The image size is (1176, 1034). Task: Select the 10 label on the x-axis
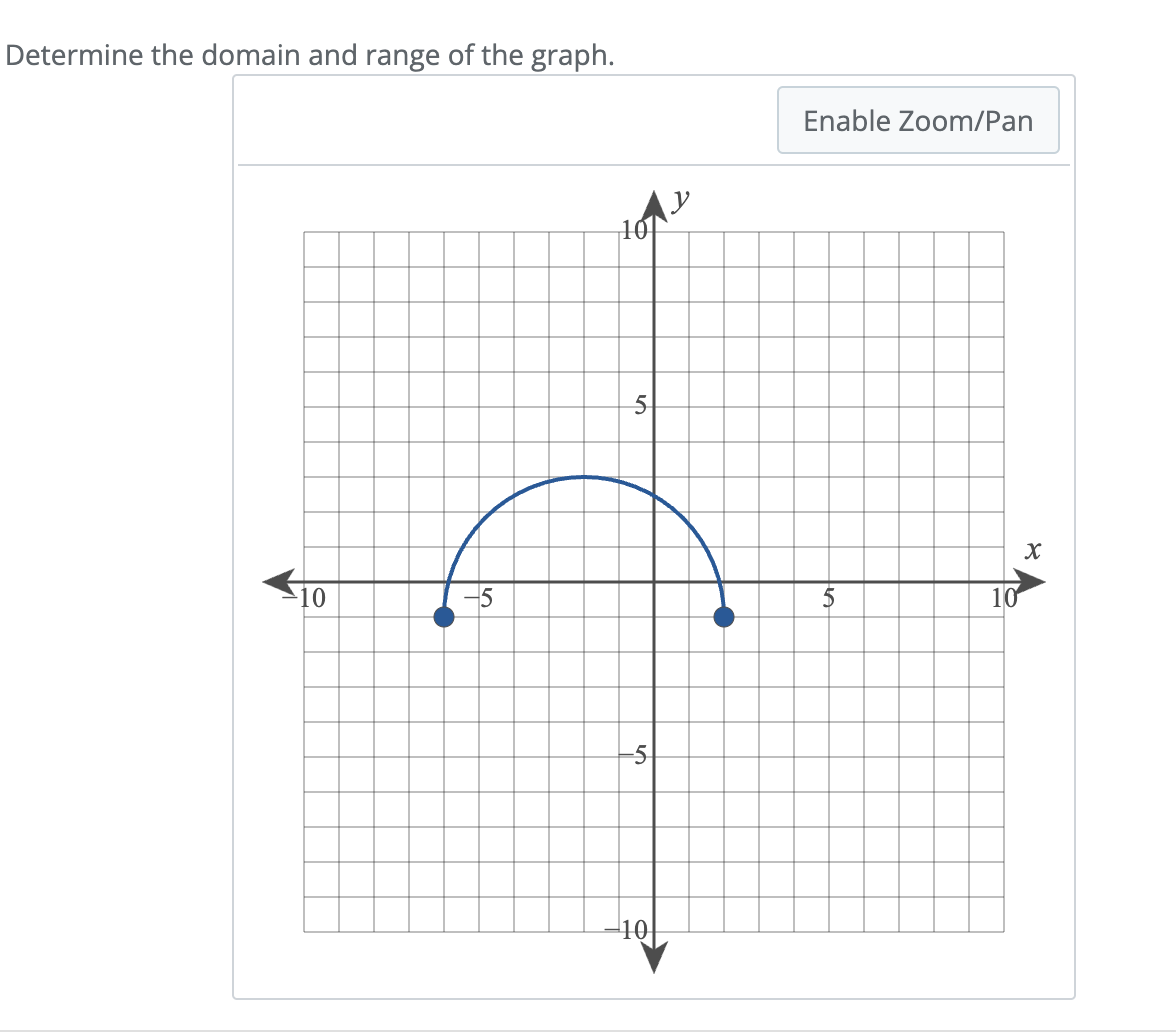pyautogui.click(x=1002, y=598)
